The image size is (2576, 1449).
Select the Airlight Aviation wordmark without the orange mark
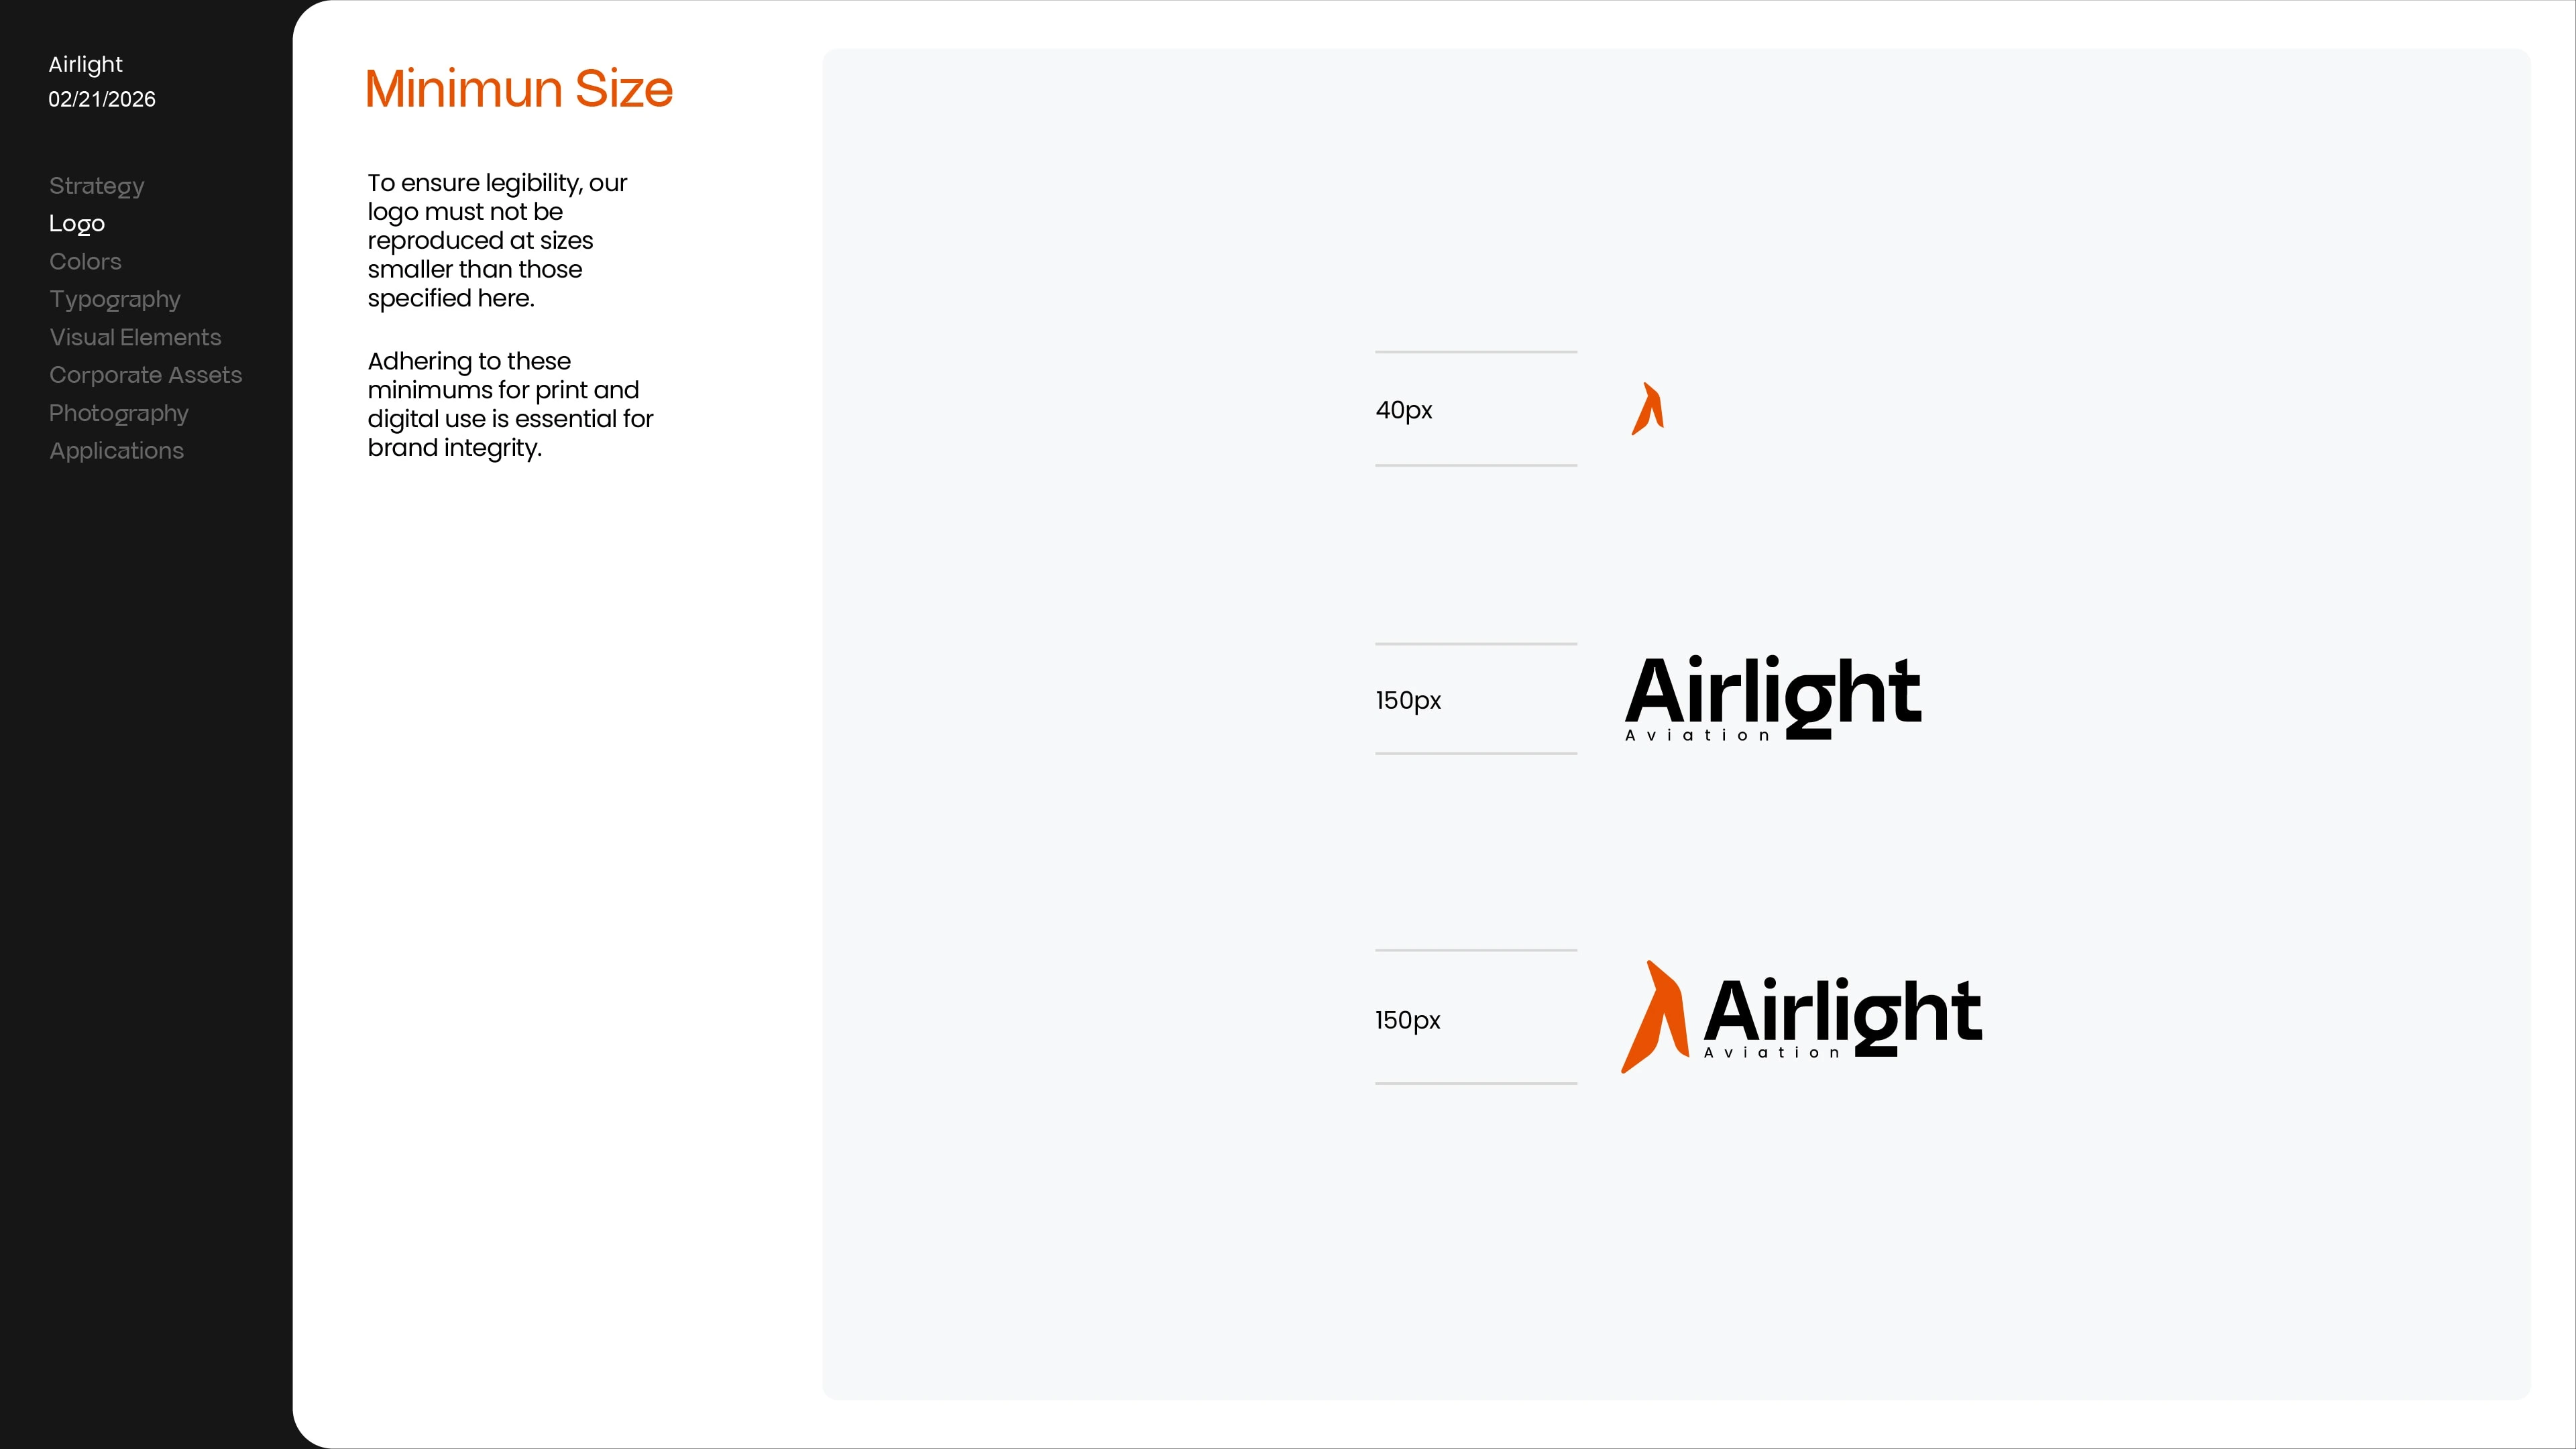click(x=1772, y=697)
